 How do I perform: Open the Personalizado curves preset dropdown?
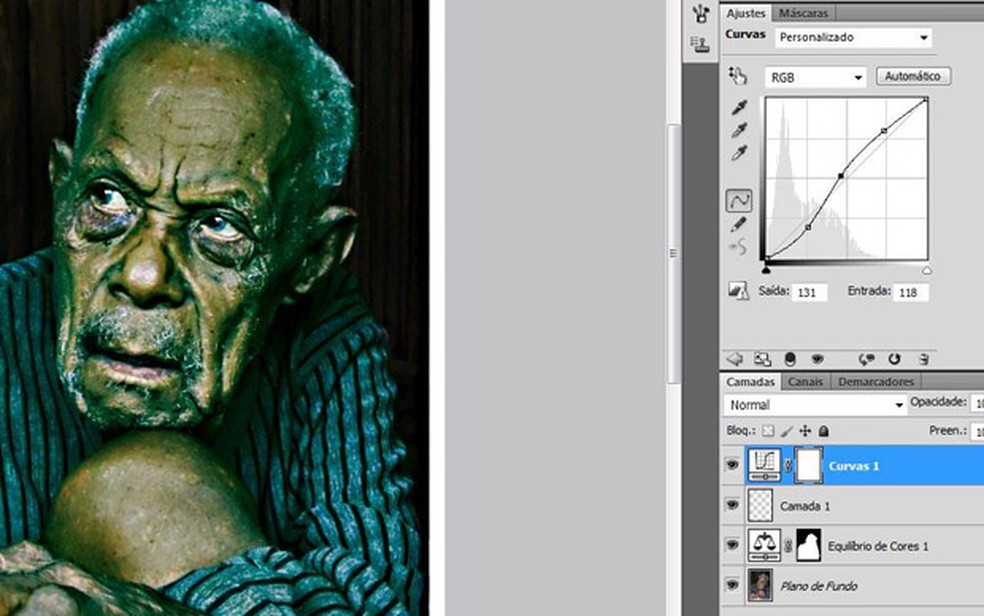tap(853, 38)
